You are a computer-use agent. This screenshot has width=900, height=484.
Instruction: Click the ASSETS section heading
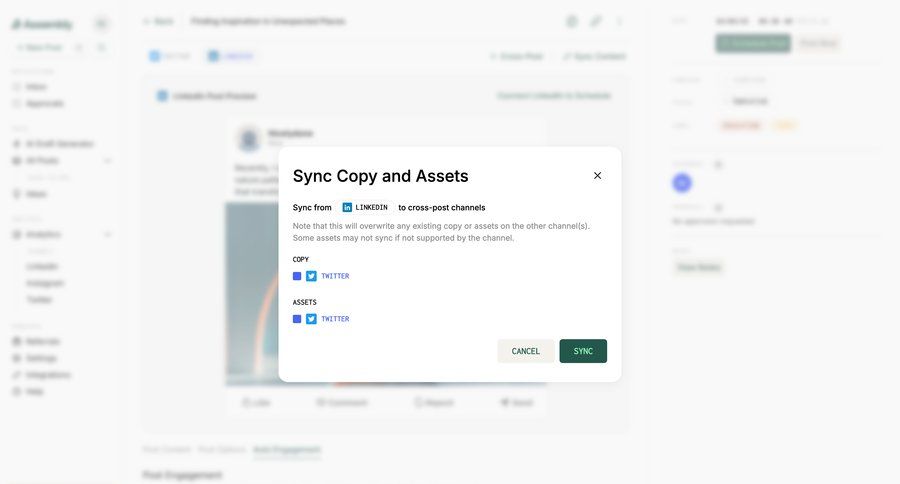(x=305, y=302)
